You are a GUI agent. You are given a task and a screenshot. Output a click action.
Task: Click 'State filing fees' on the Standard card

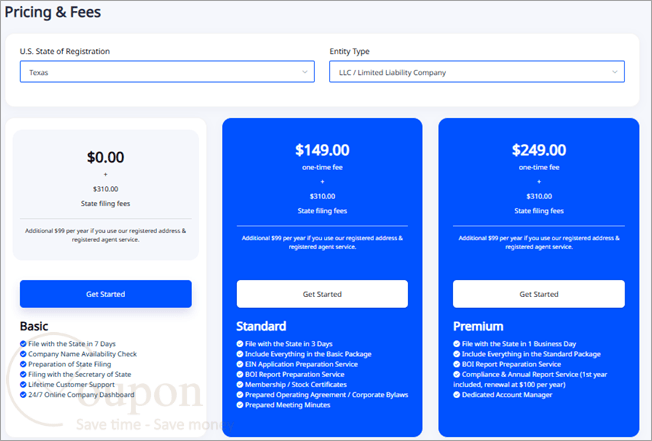click(x=322, y=211)
